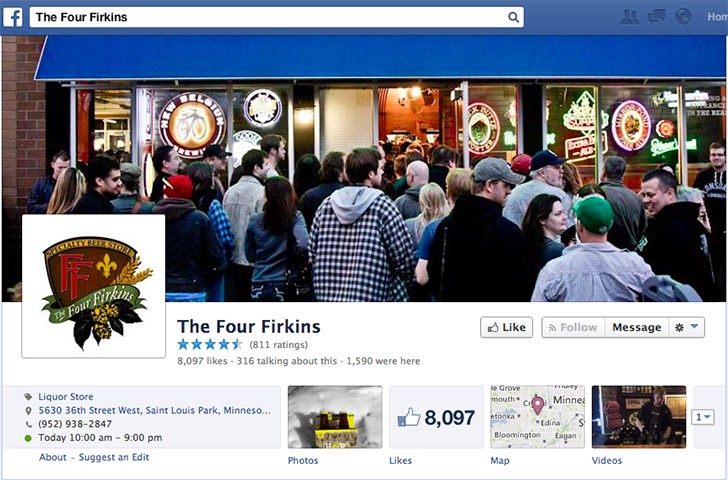
Task: Click the search field containing The Four Firkins
Action: click(277, 17)
